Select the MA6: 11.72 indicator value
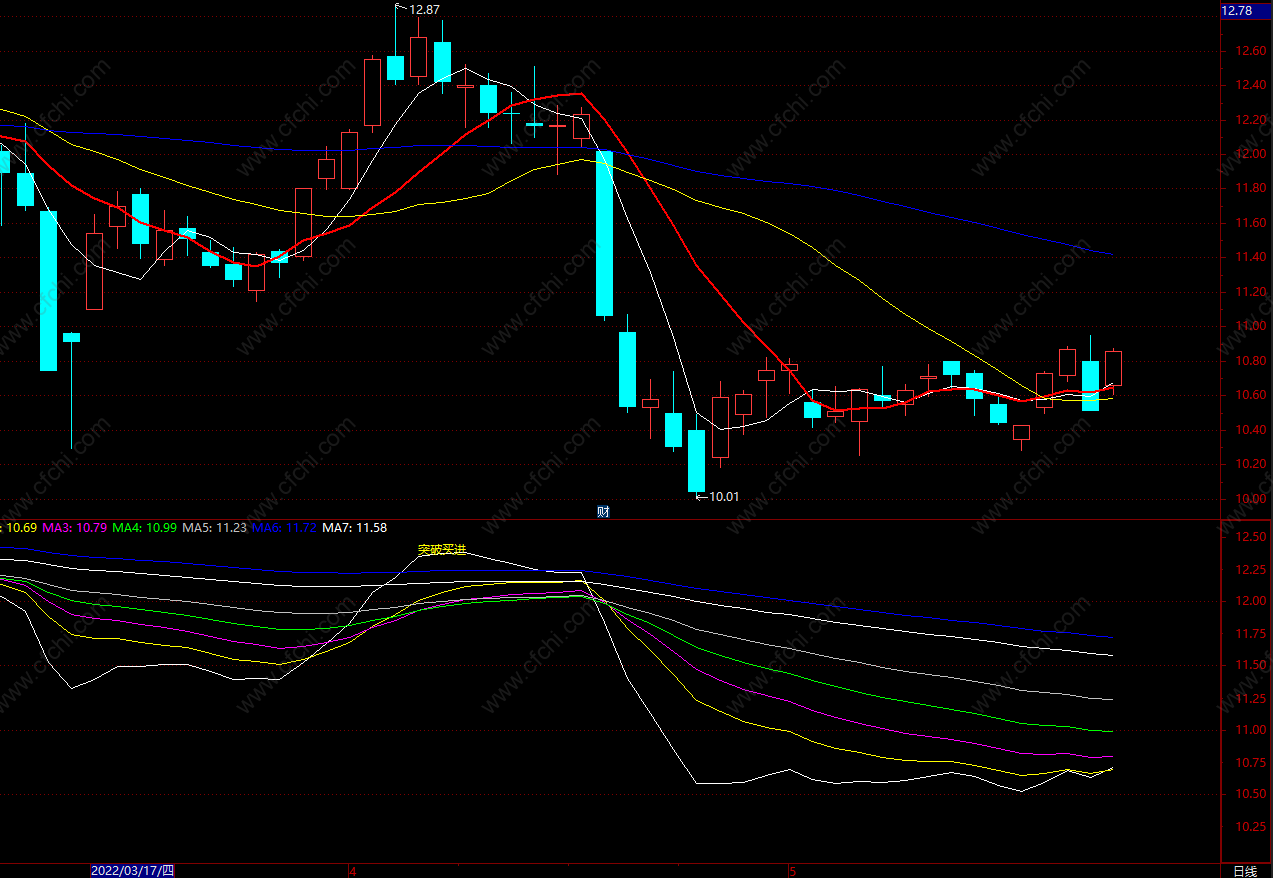This screenshot has width=1273, height=878. point(285,527)
